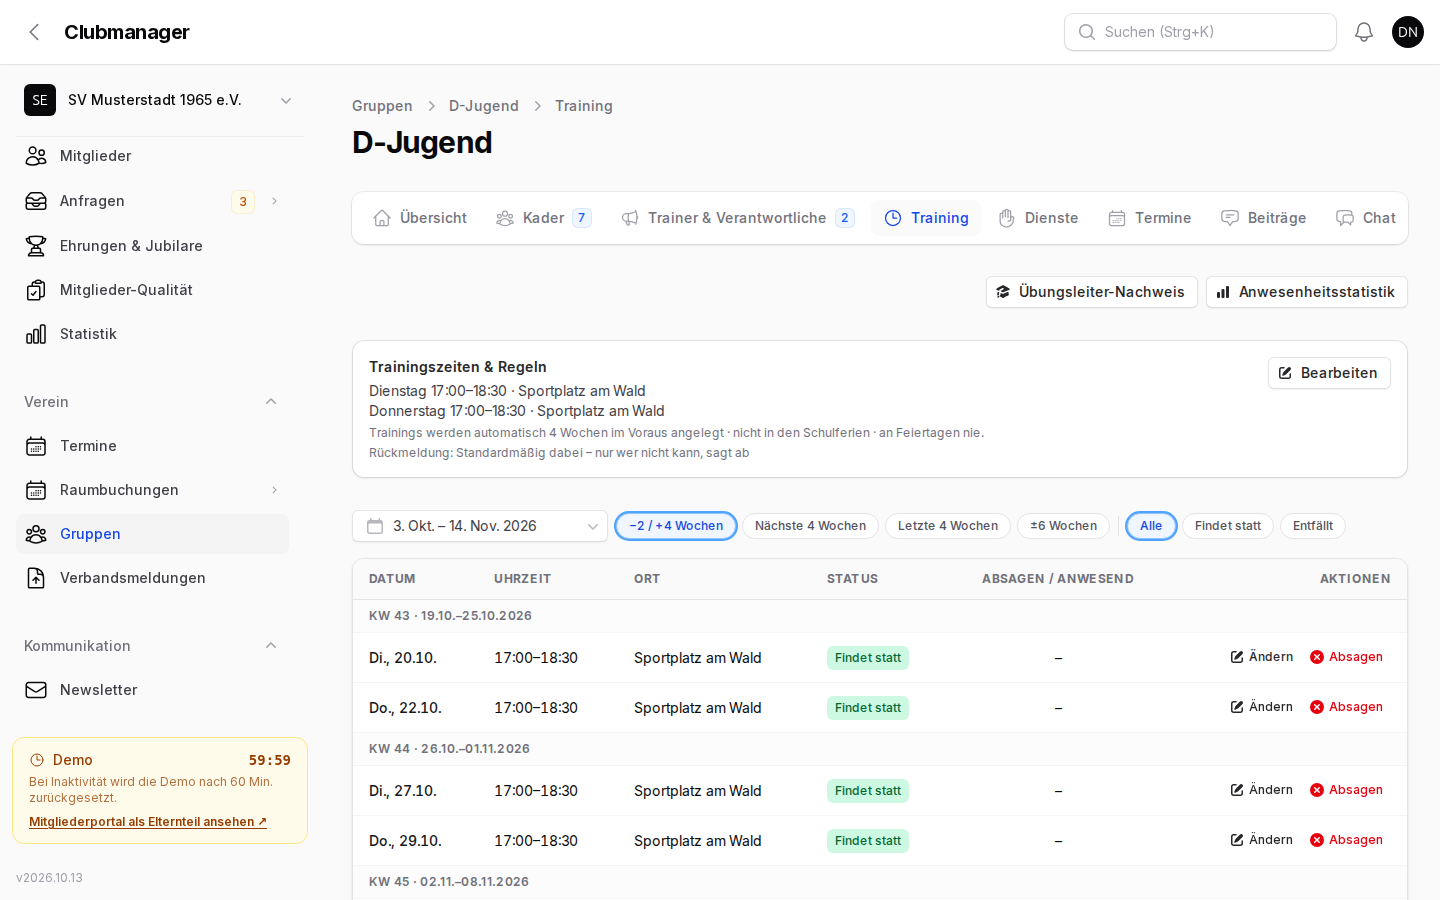
Task: Go to Ehrungen & Jubilare
Action: (x=152, y=246)
